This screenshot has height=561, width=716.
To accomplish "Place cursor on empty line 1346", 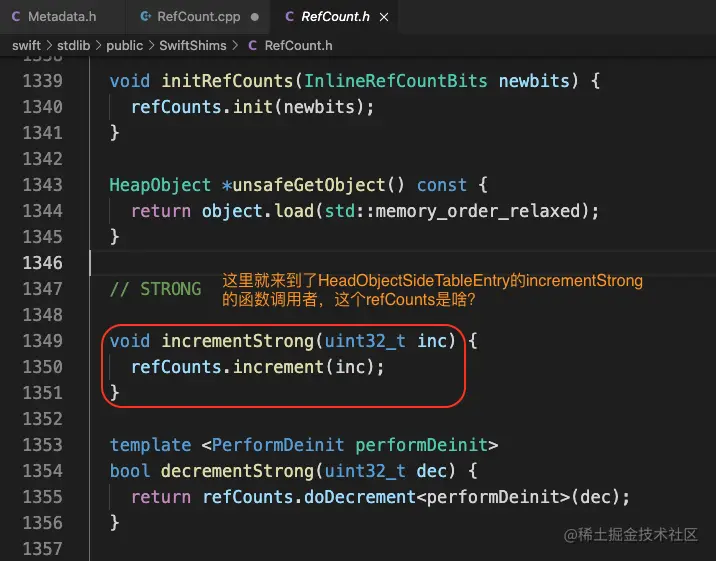I will point(402,263).
